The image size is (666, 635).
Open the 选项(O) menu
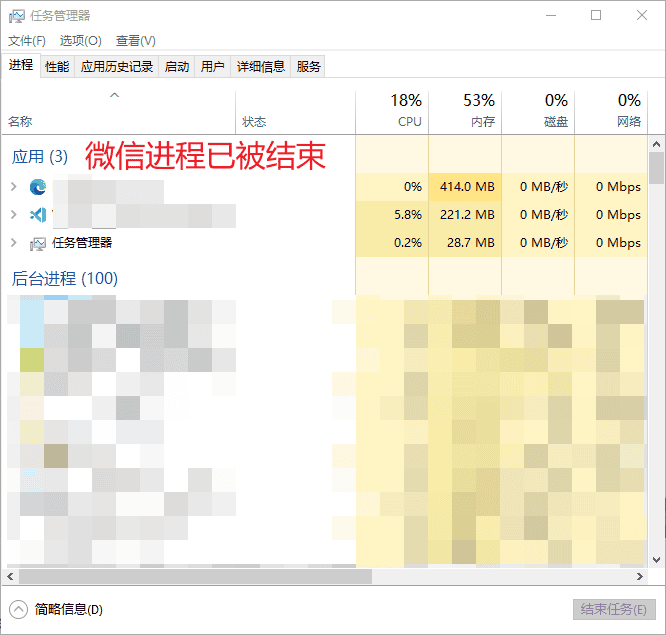(81, 41)
